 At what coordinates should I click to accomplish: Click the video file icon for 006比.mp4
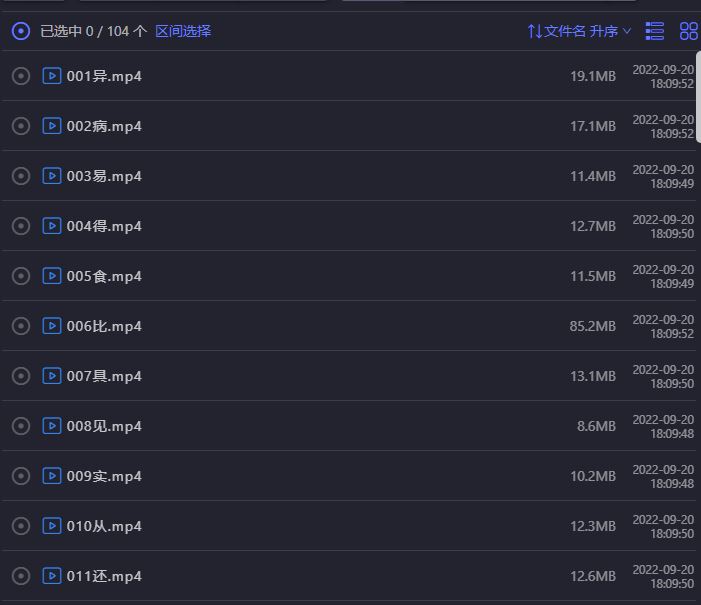tap(52, 326)
